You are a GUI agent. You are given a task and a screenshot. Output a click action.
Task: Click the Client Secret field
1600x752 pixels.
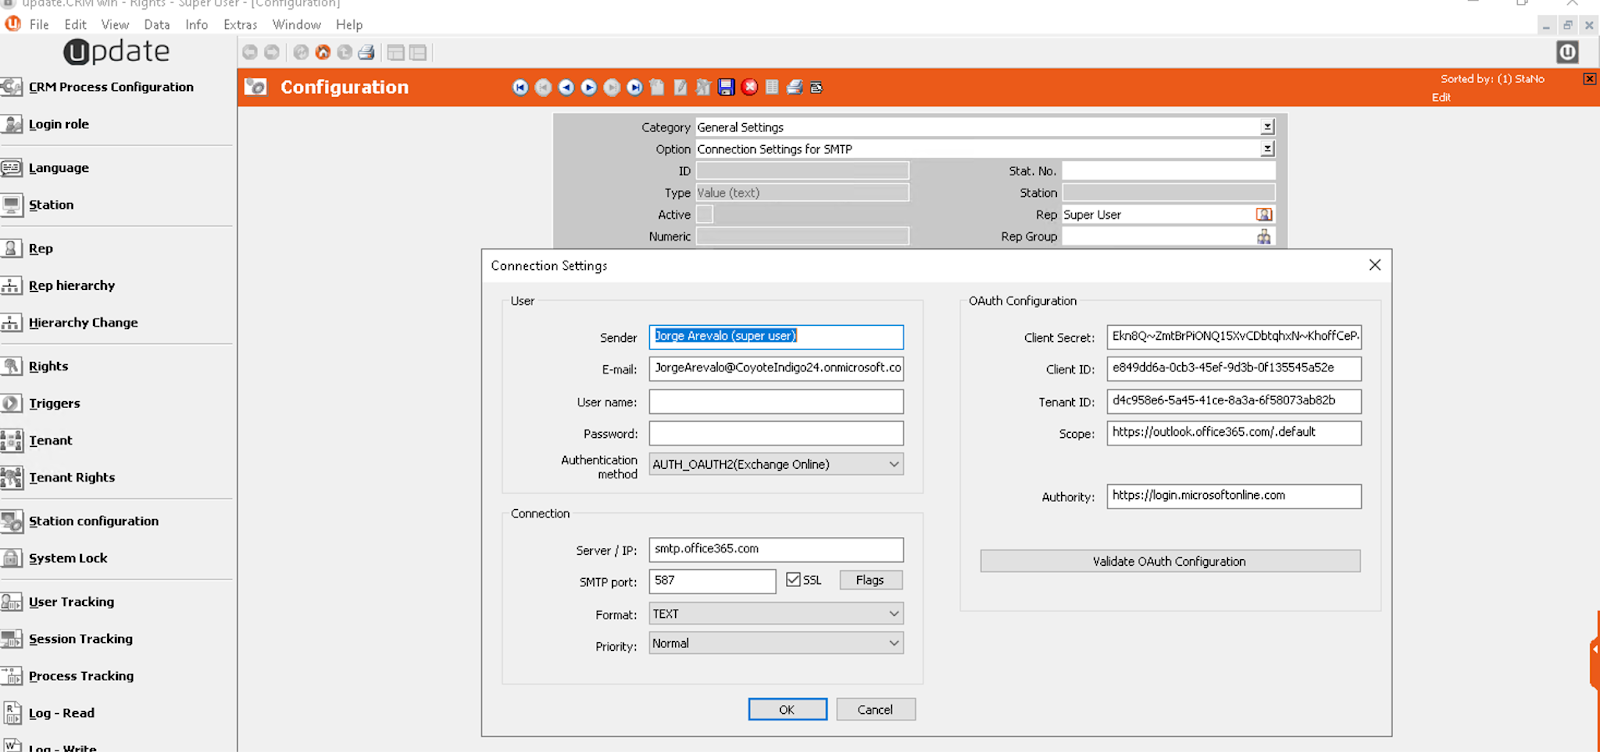click(1234, 337)
